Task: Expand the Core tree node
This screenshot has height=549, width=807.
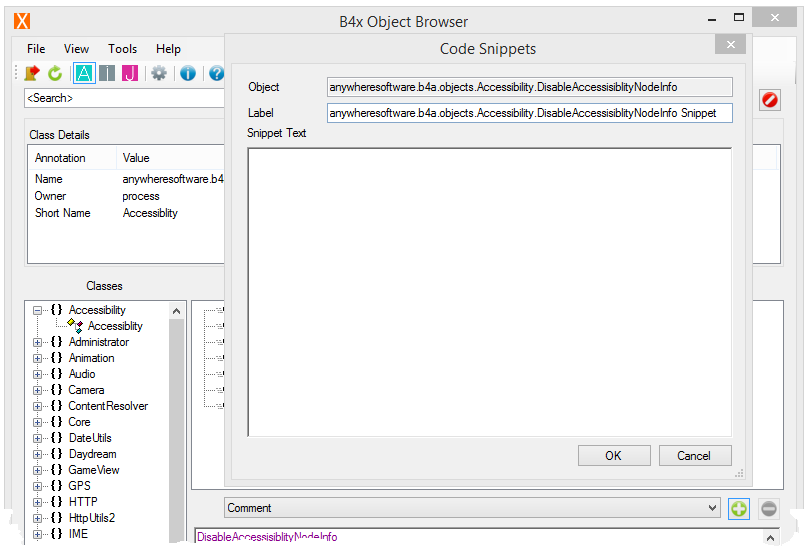Action: point(37,422)
